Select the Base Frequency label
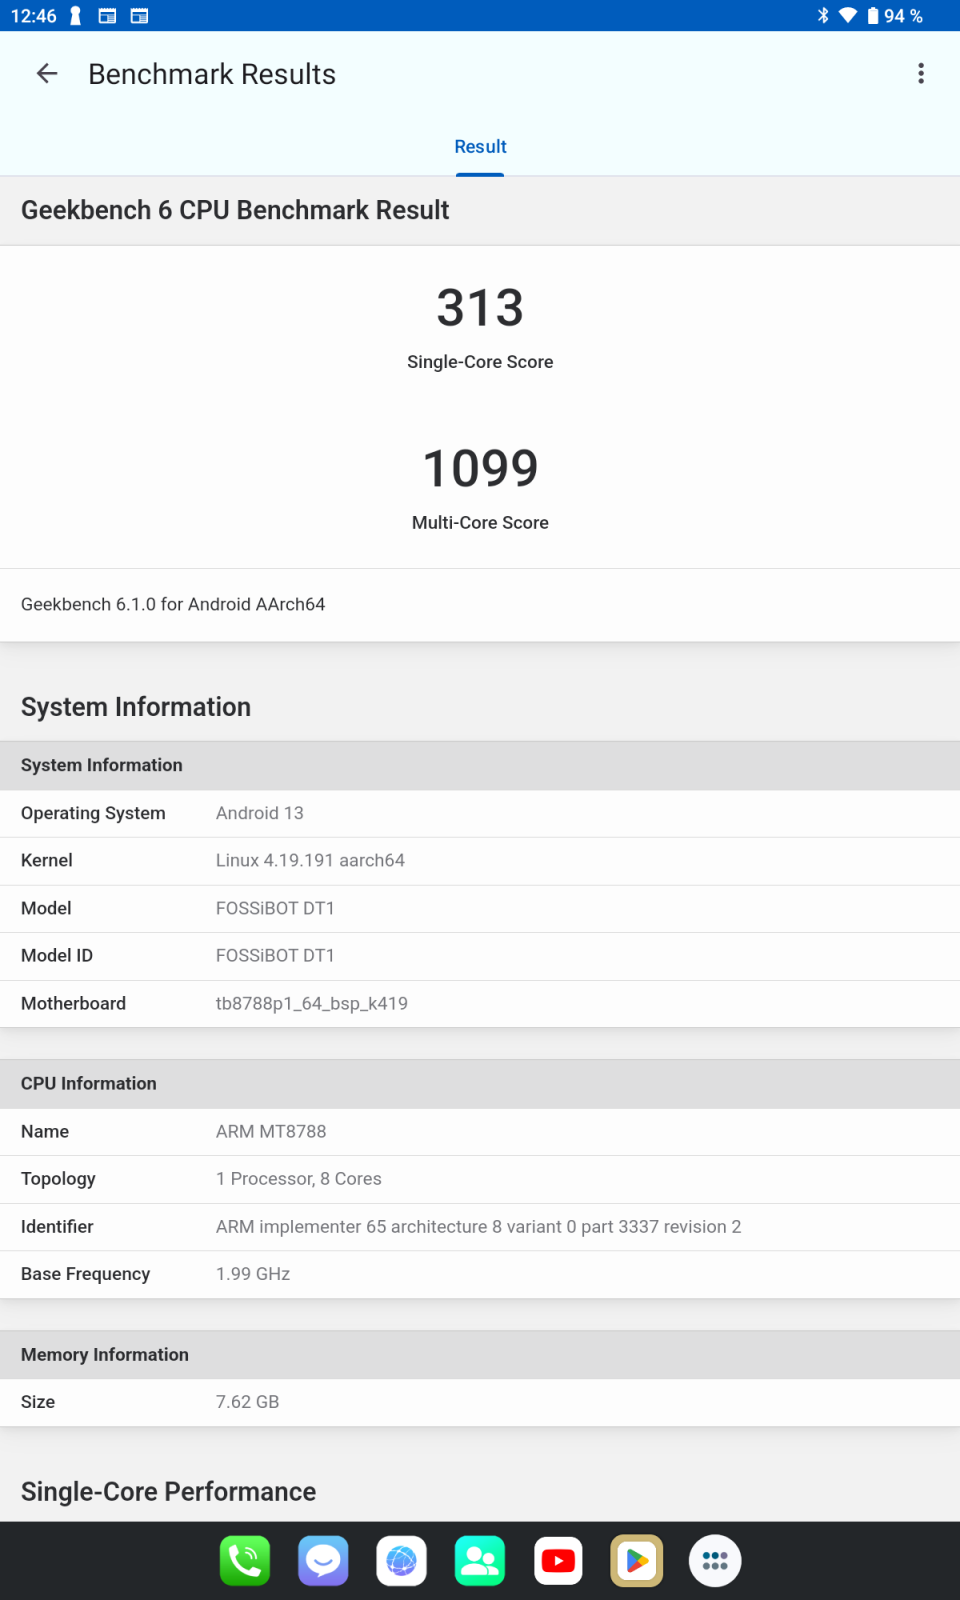Viewport: 960px width, 1600px height. click(x=85, y=1274)
